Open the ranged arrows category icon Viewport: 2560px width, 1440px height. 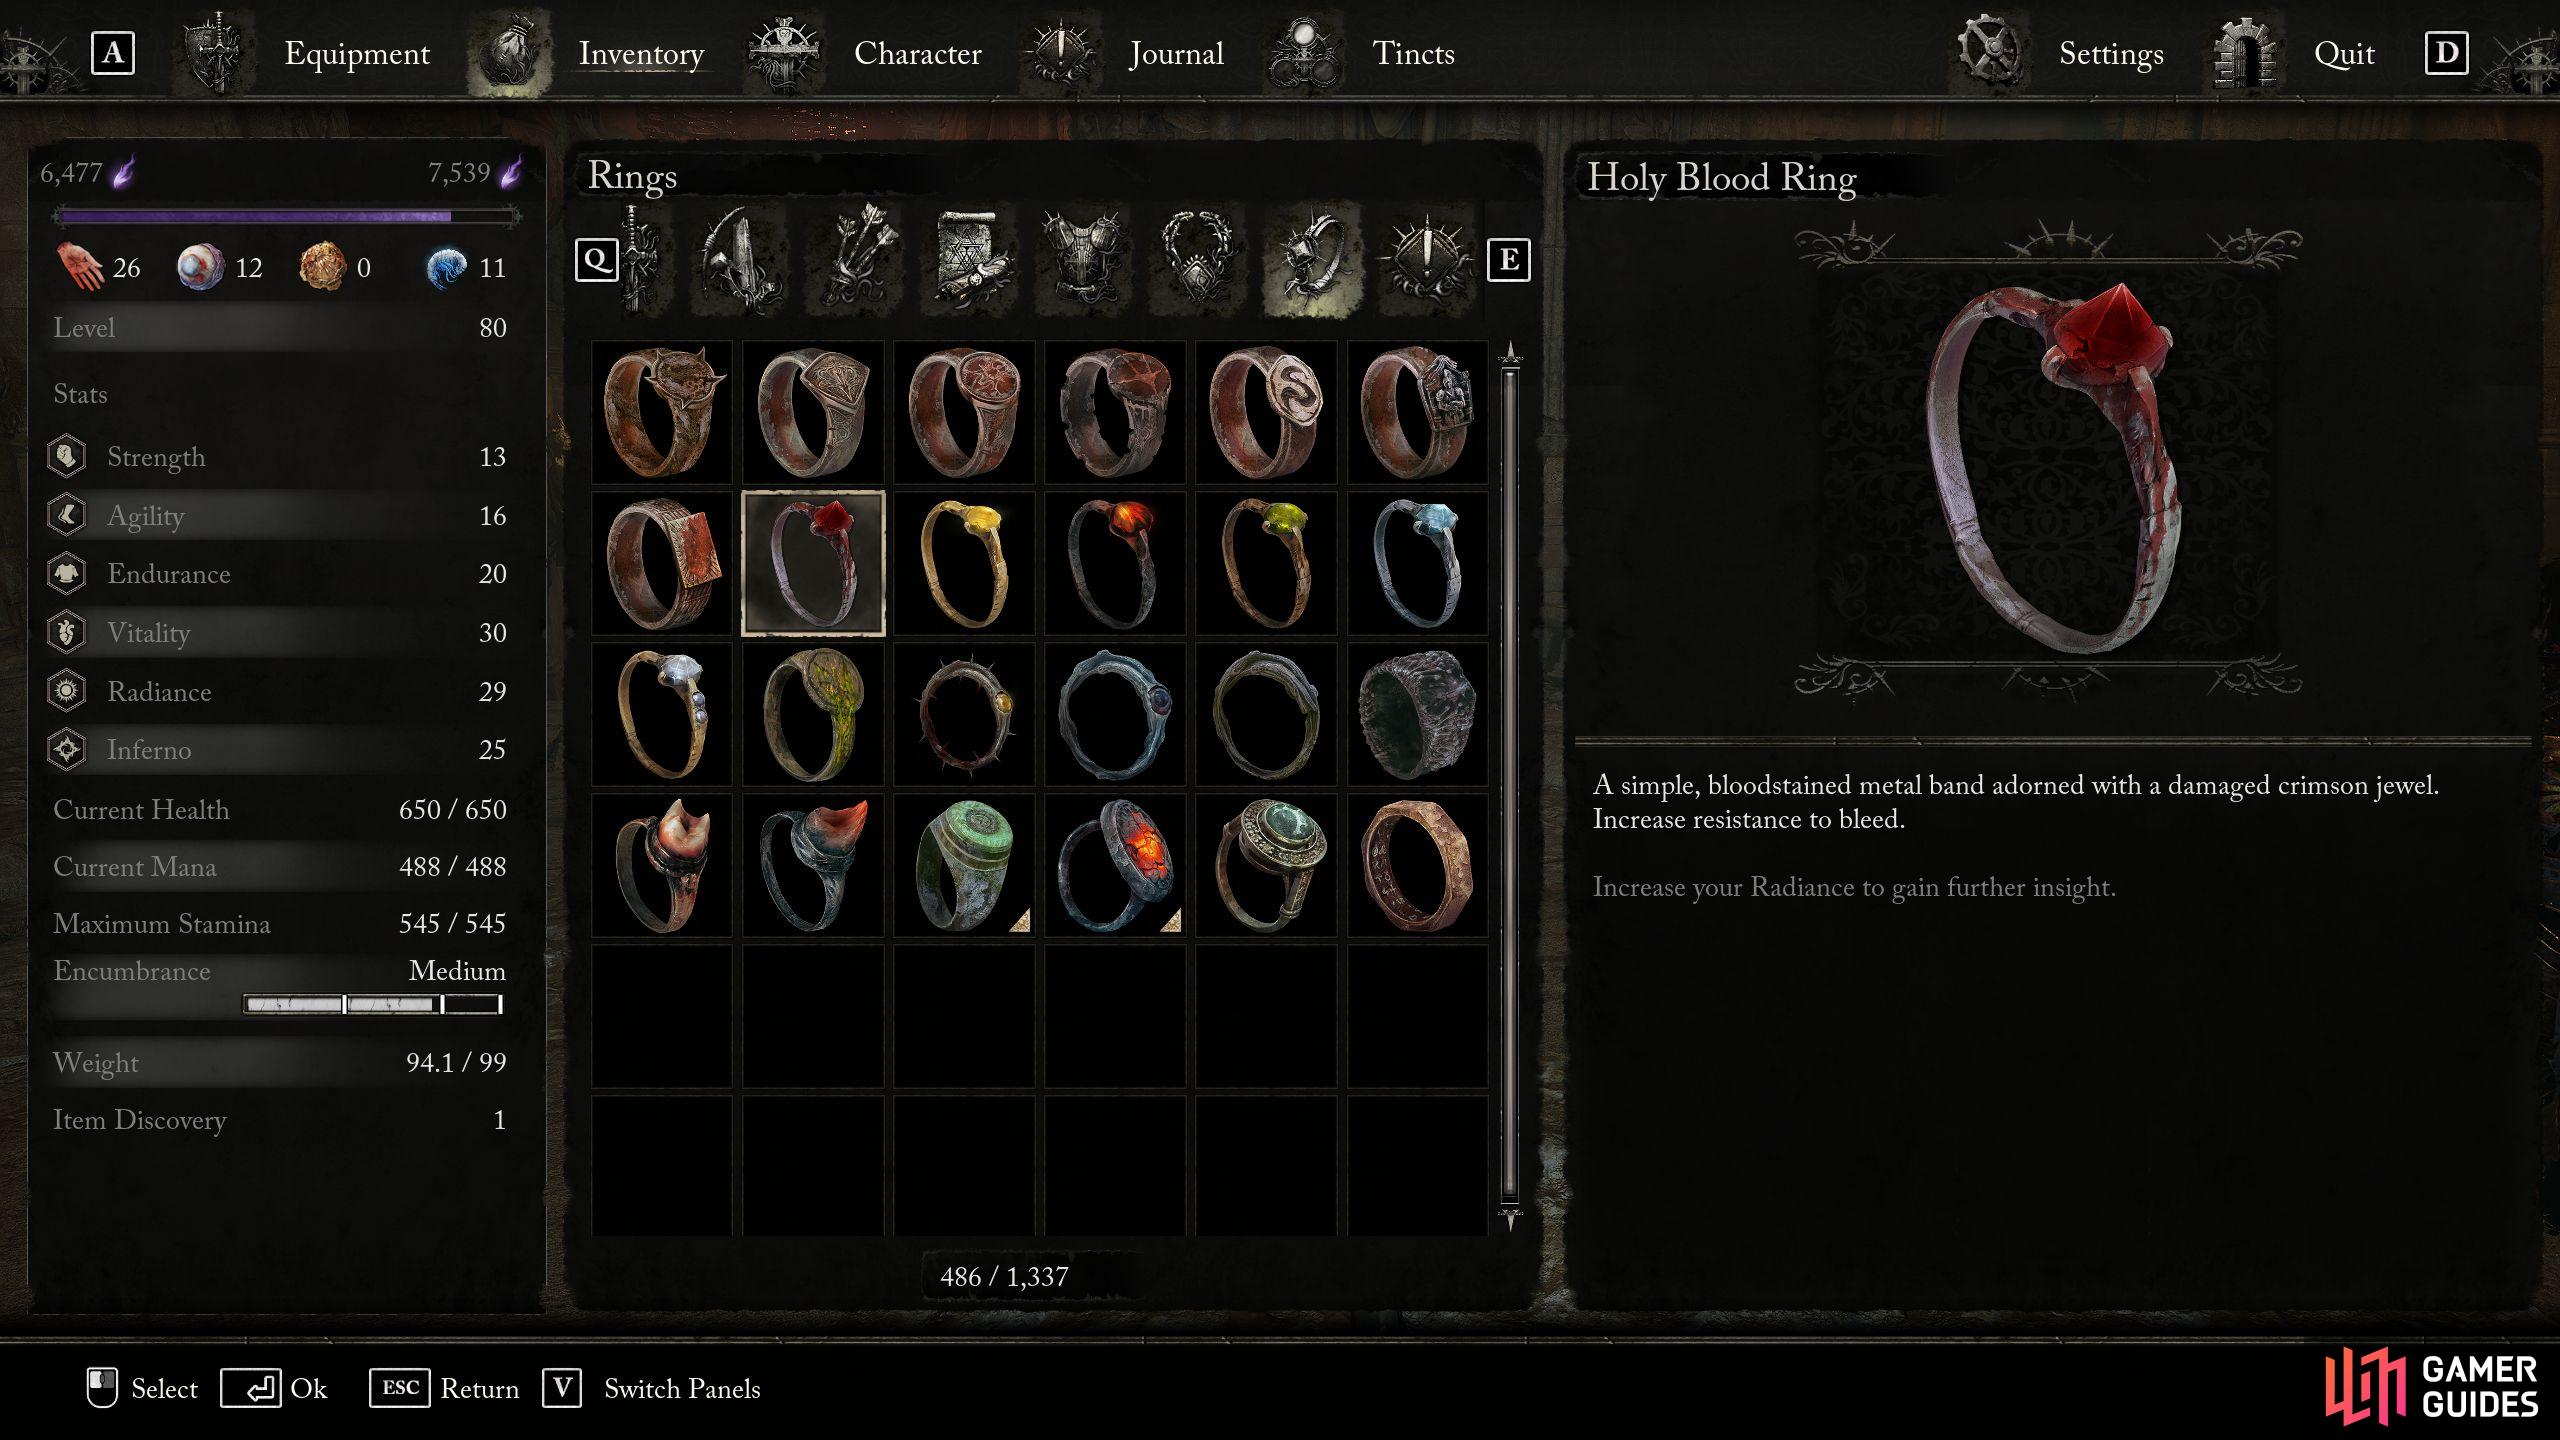click(857, 260)
